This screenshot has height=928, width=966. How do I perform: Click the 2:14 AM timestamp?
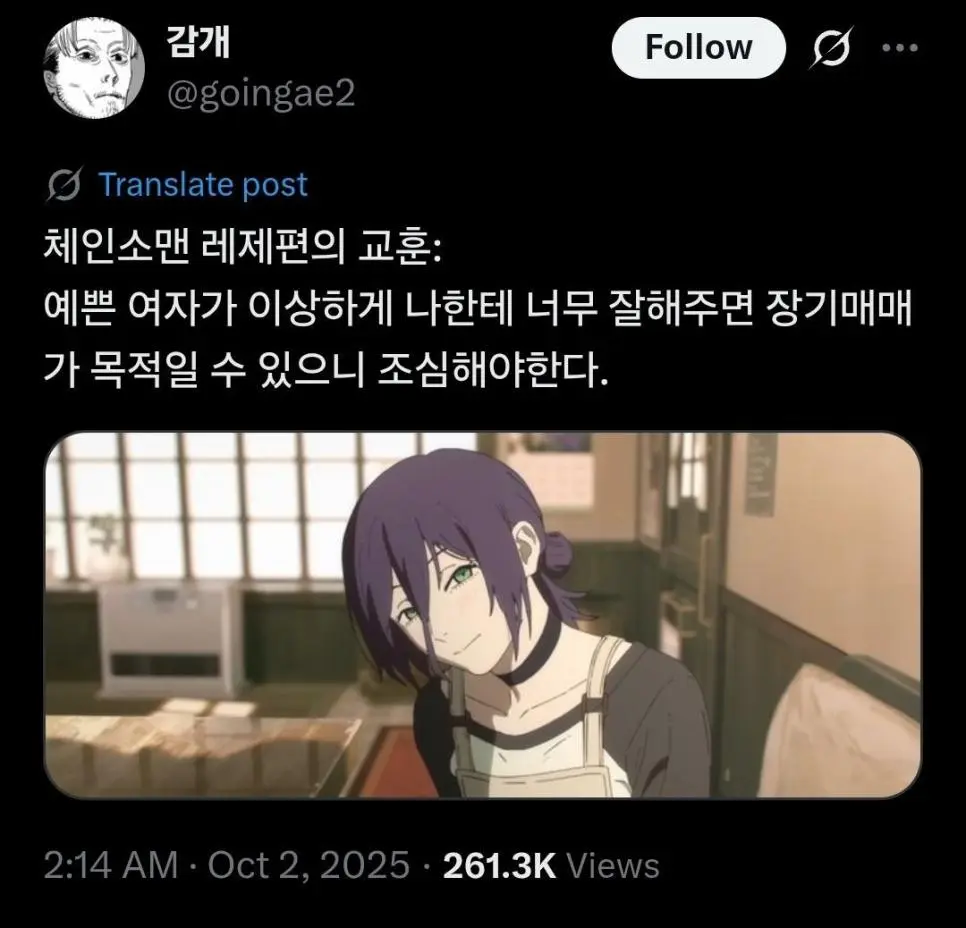[111, 865]
